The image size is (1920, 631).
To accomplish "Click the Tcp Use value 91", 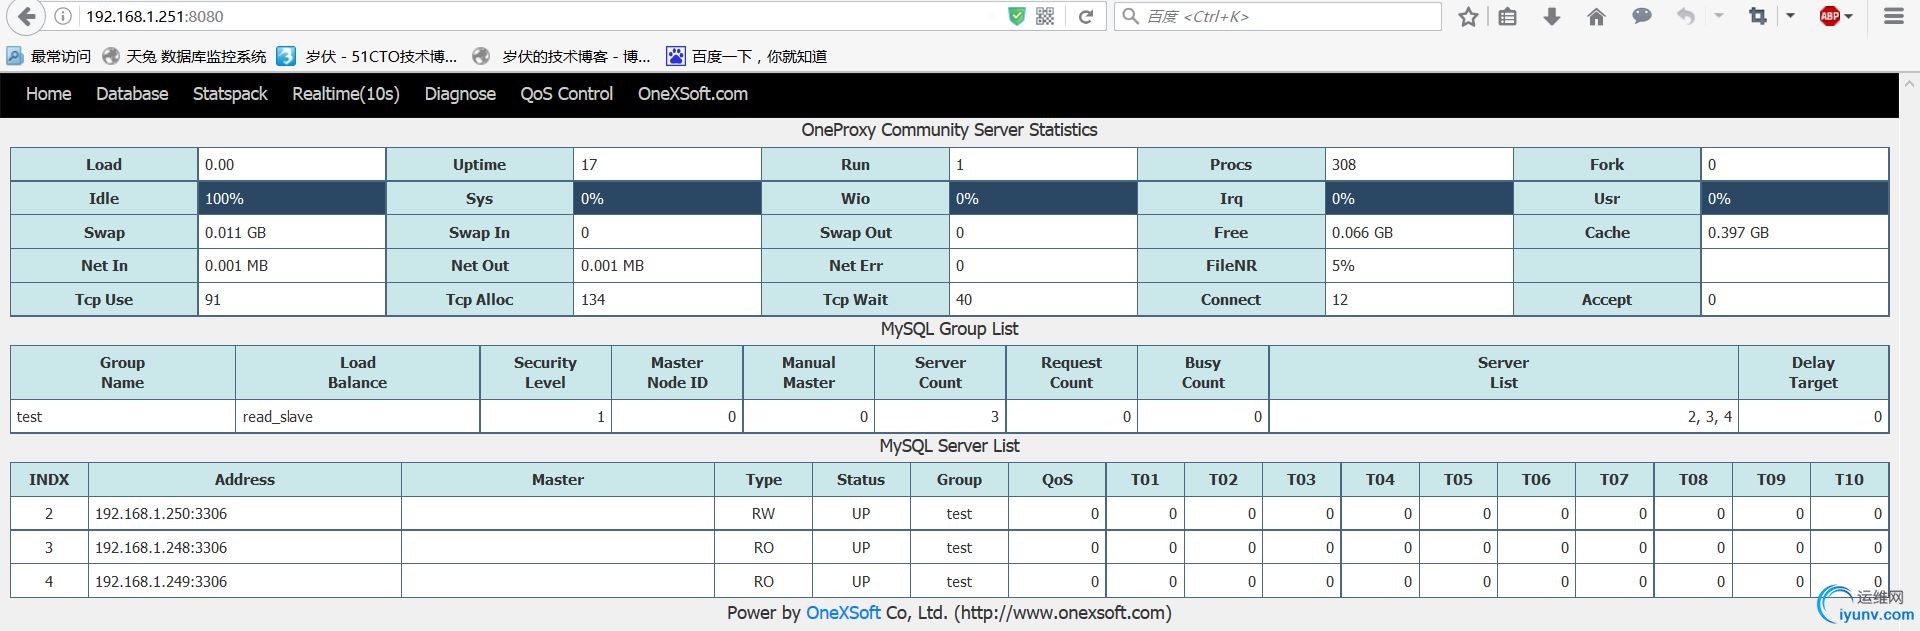I will [213, 300].
